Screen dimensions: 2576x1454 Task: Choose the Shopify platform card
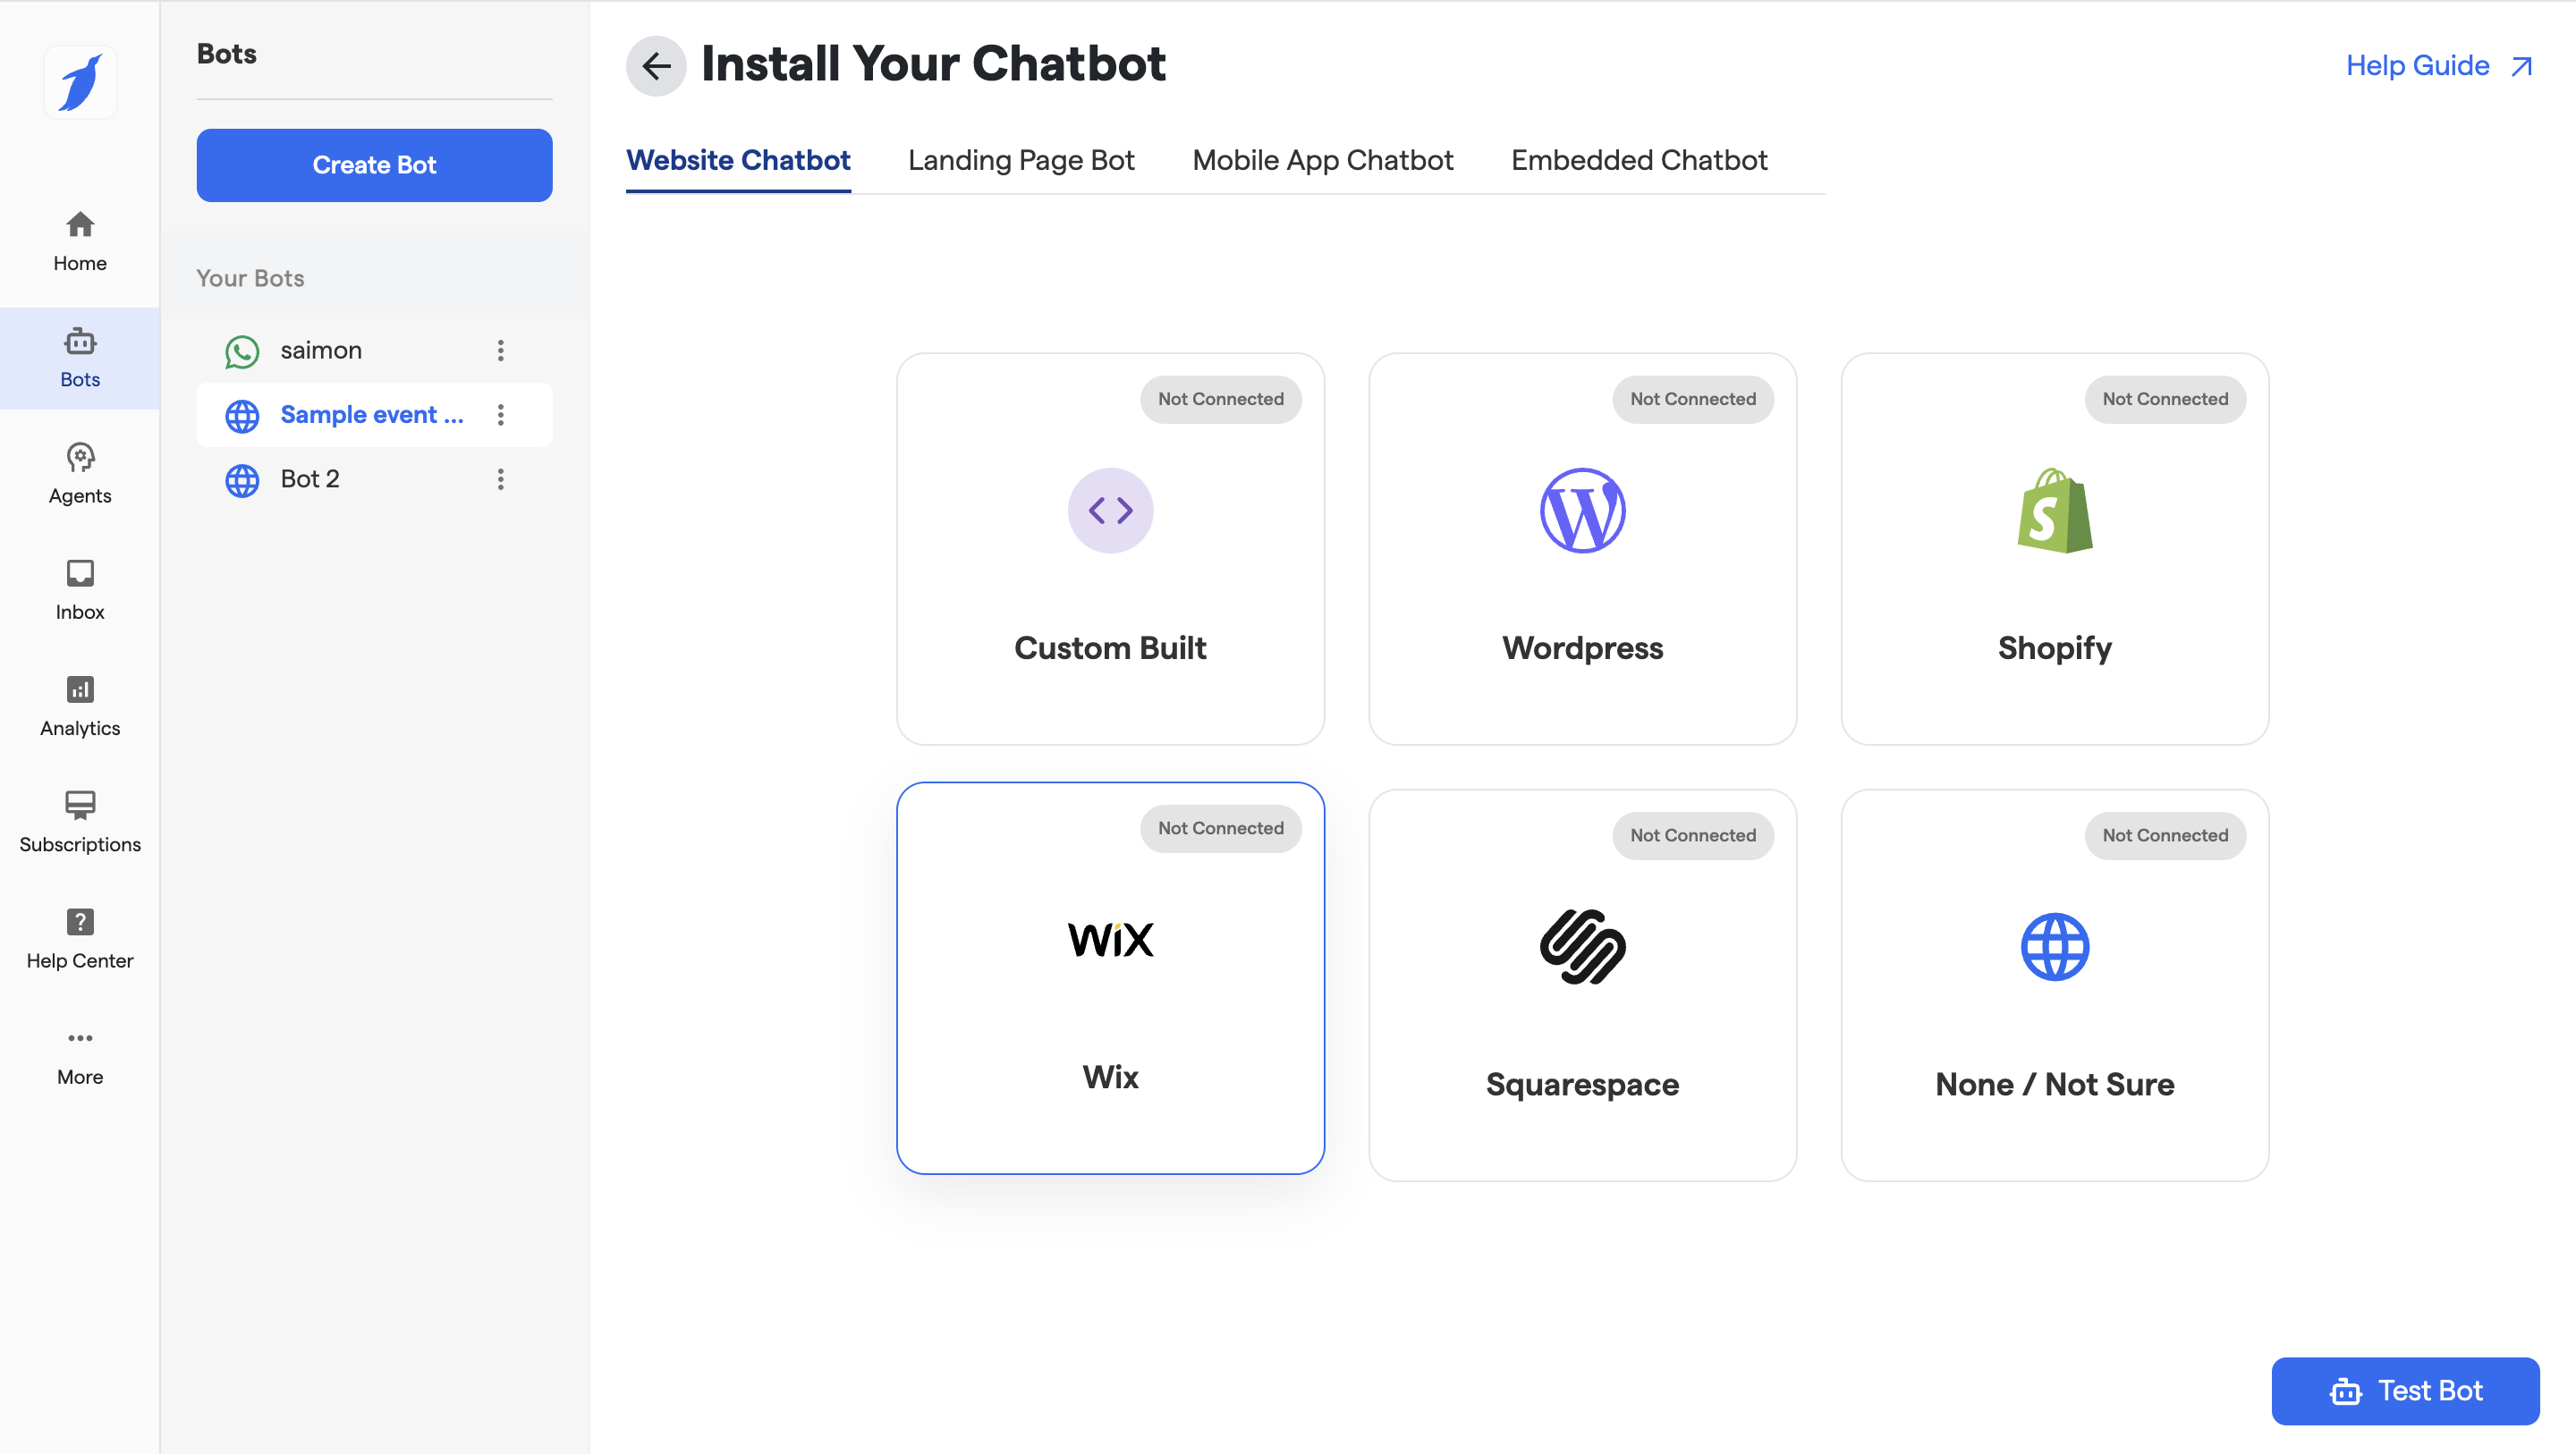point(2054,548)
